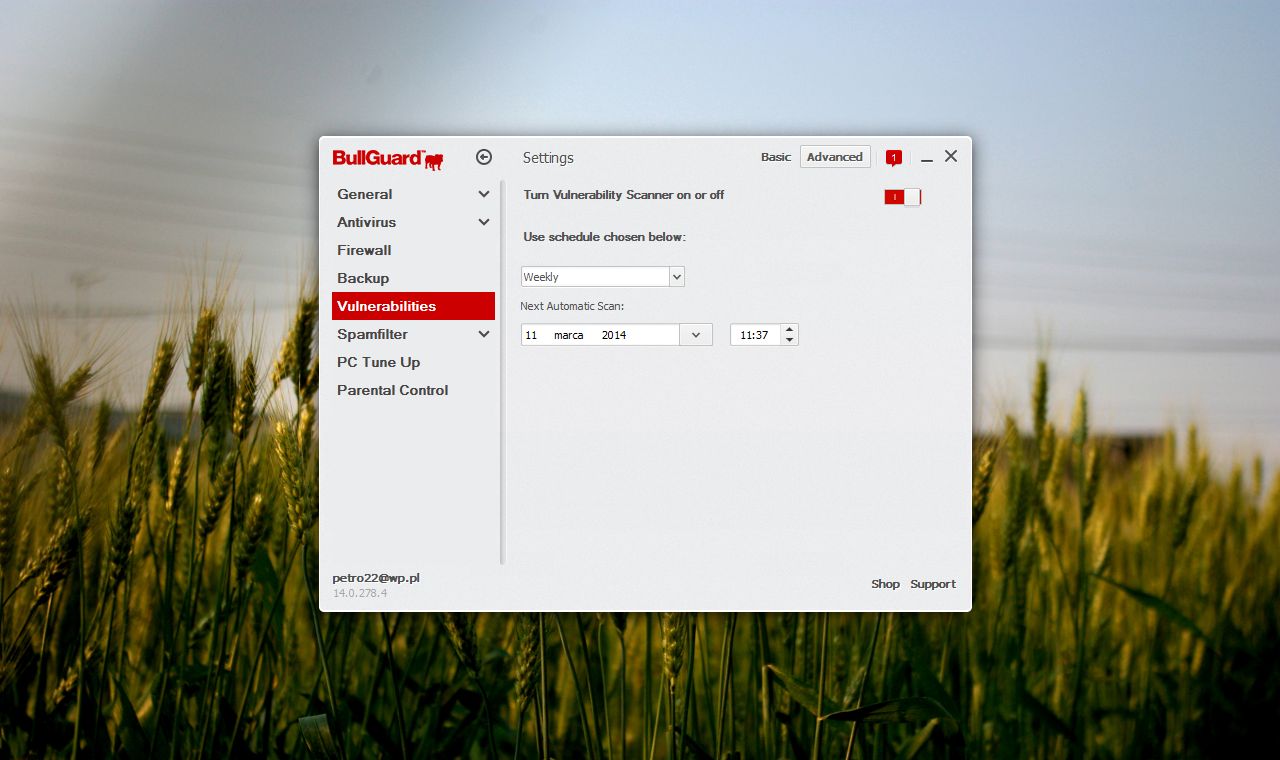Open the red notification message icon
1280x760 pixels.
[x=894, y=158]
